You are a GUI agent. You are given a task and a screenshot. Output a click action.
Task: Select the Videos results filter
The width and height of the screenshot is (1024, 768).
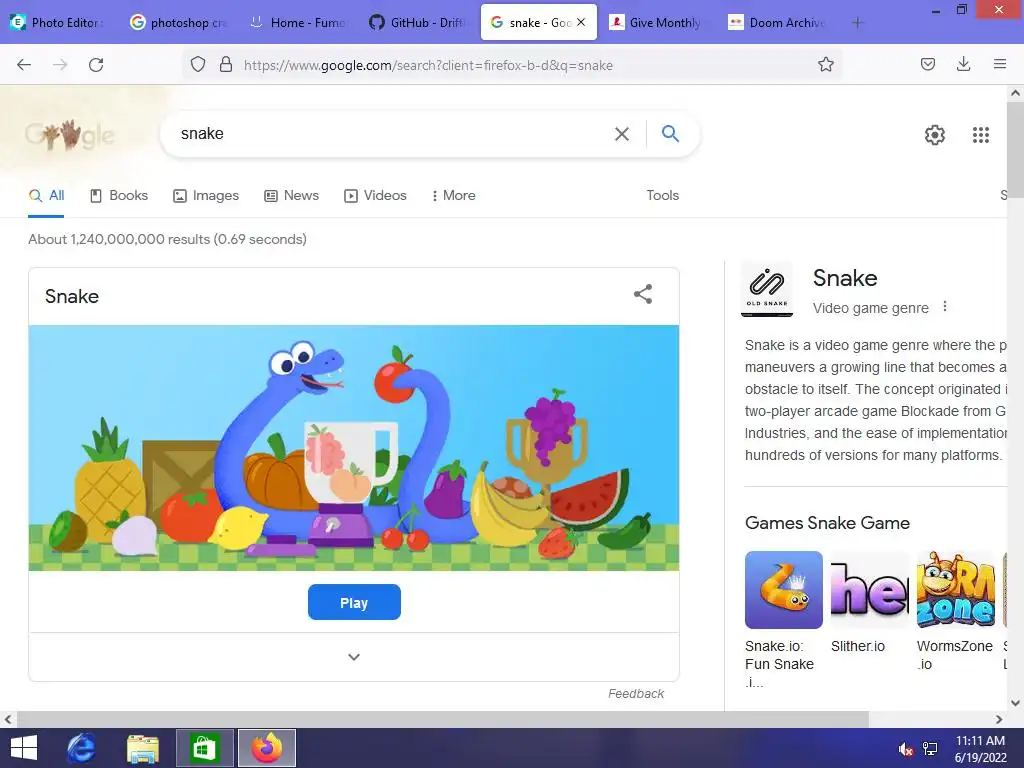pos(375,195)
